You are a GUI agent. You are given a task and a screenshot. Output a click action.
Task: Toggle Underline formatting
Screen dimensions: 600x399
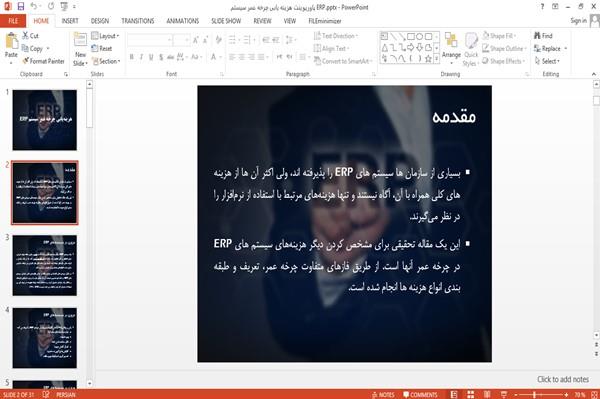[151, 57]
